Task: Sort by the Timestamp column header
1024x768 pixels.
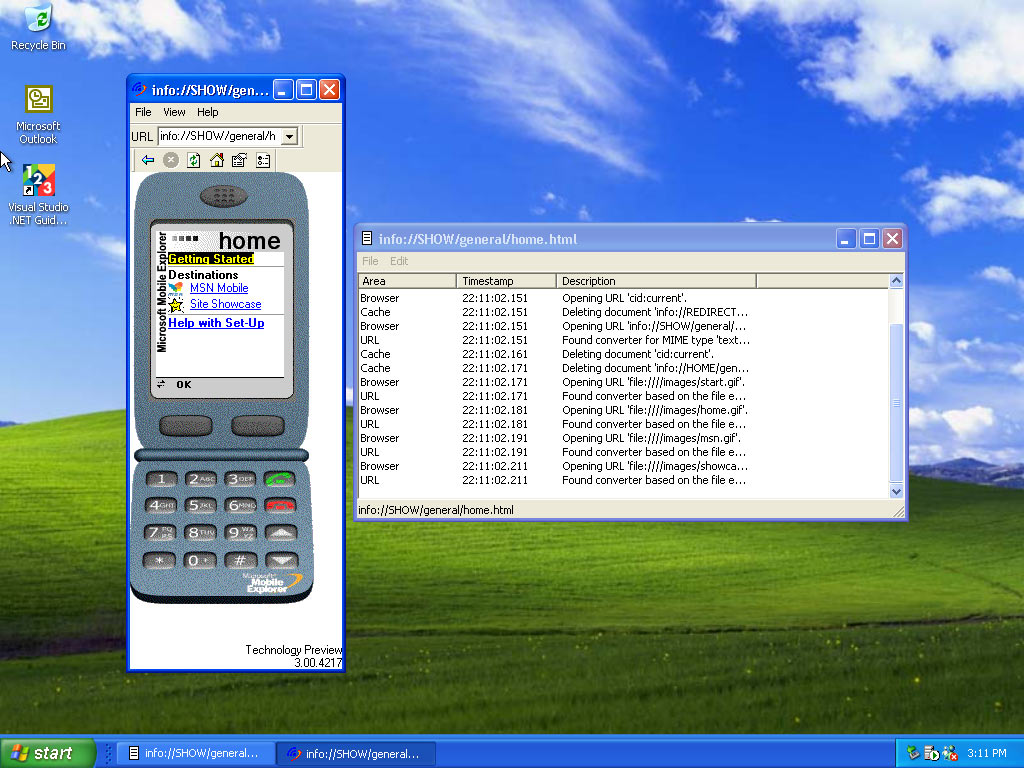Action: pyautogui.click(x=506, y=281)
